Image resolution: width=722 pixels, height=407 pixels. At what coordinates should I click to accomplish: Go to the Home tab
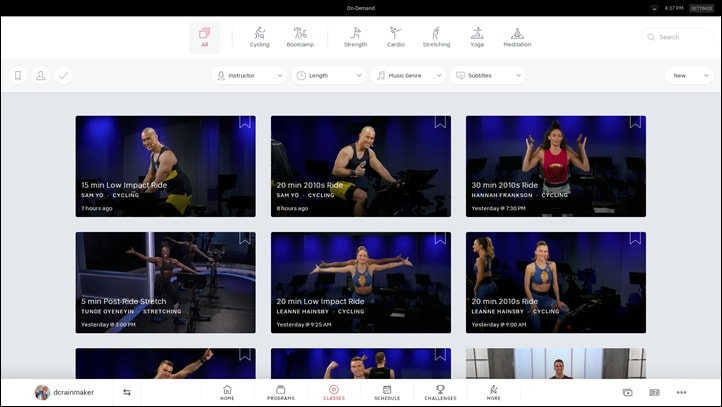click(227, 393)
